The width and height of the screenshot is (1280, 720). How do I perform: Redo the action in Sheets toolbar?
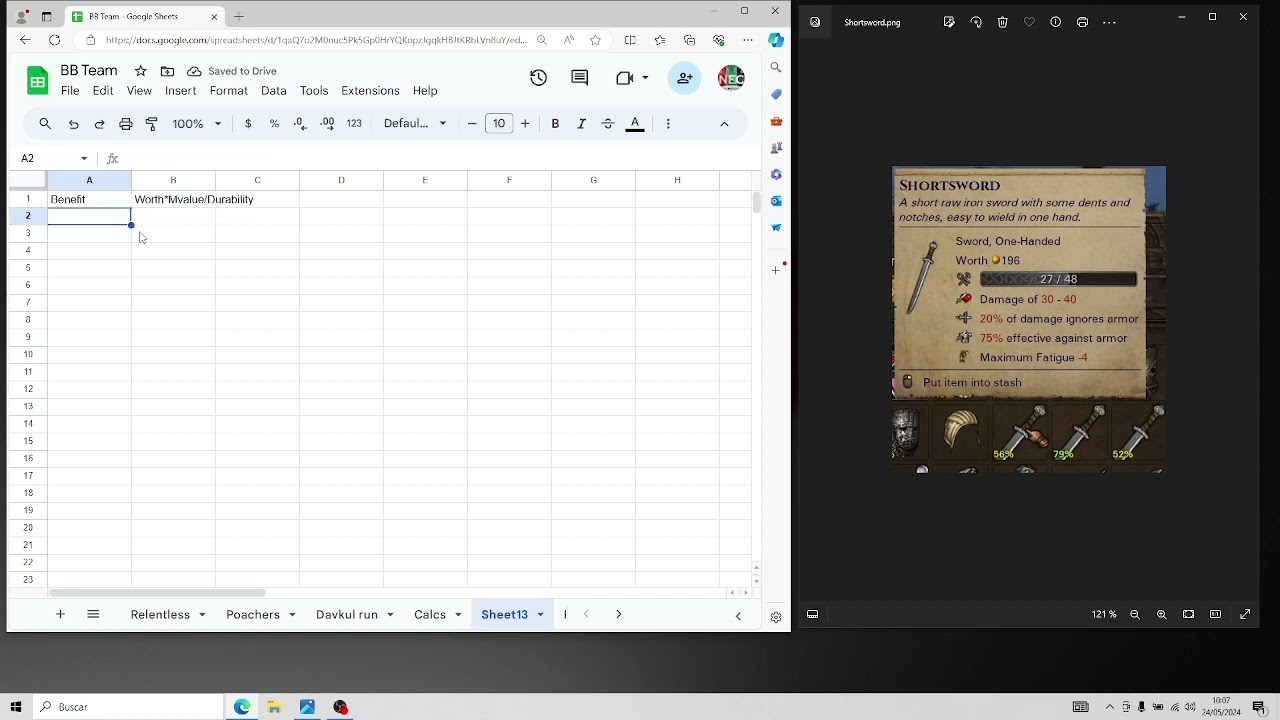(x=99, y=124)
